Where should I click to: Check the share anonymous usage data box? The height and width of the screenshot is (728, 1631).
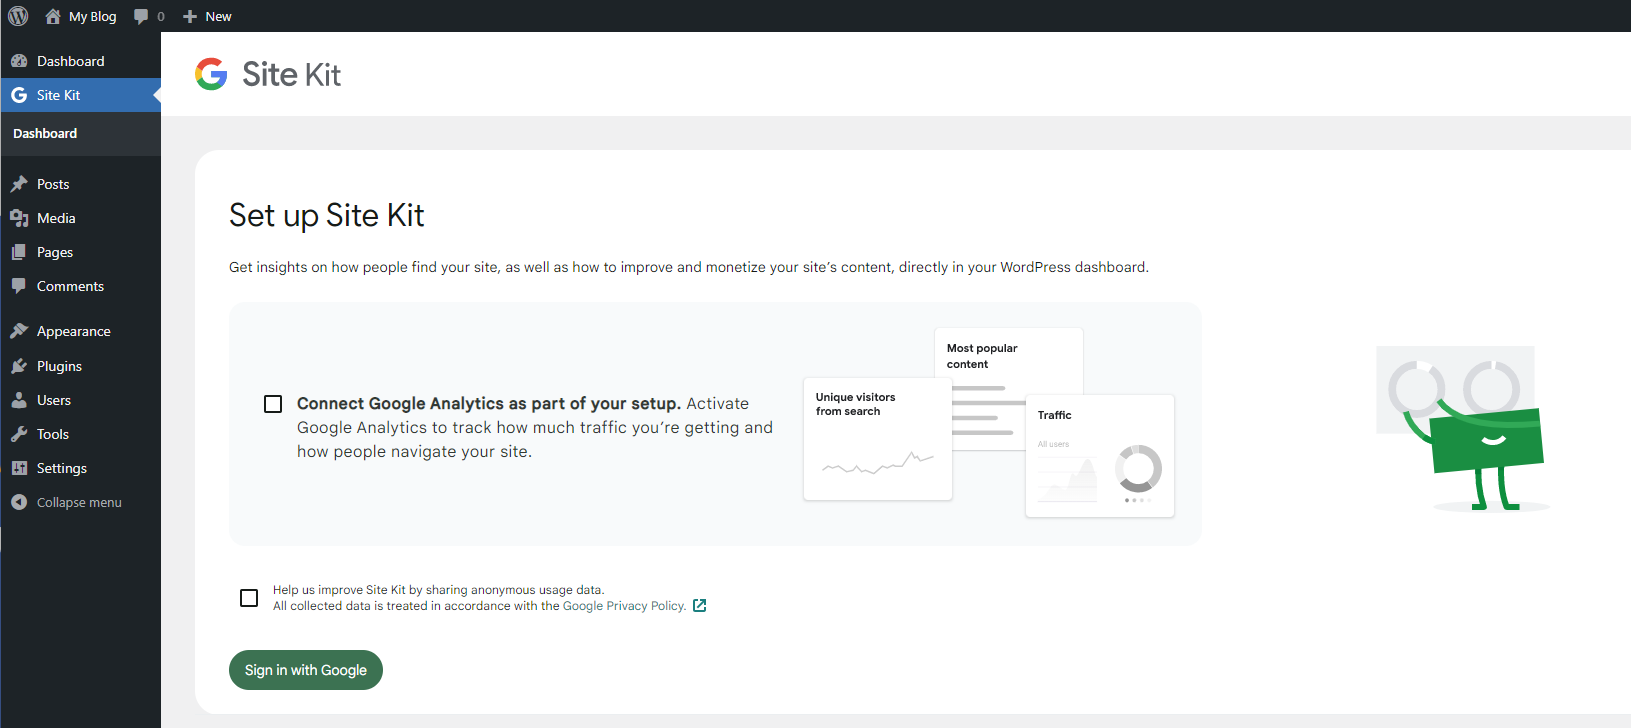(249, 598)
